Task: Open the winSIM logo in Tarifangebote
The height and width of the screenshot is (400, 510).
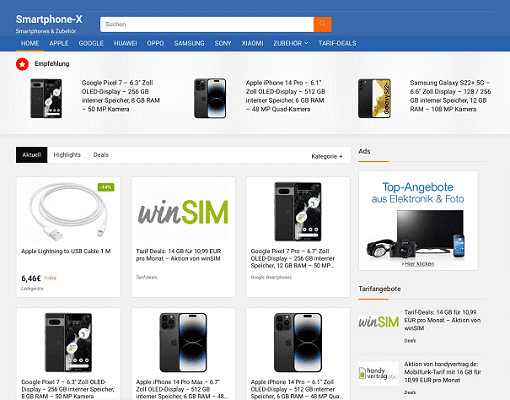Action: (378, 322)
